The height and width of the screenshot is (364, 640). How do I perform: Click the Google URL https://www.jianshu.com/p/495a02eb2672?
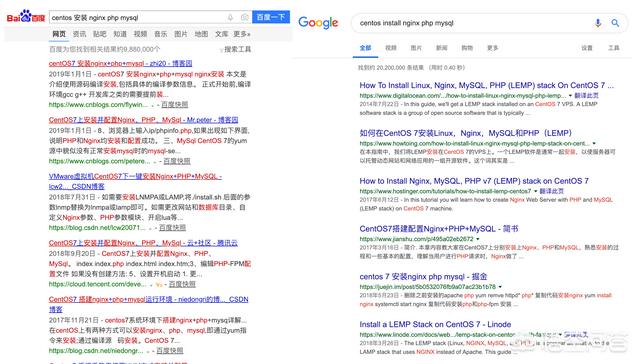coord(416,239)
